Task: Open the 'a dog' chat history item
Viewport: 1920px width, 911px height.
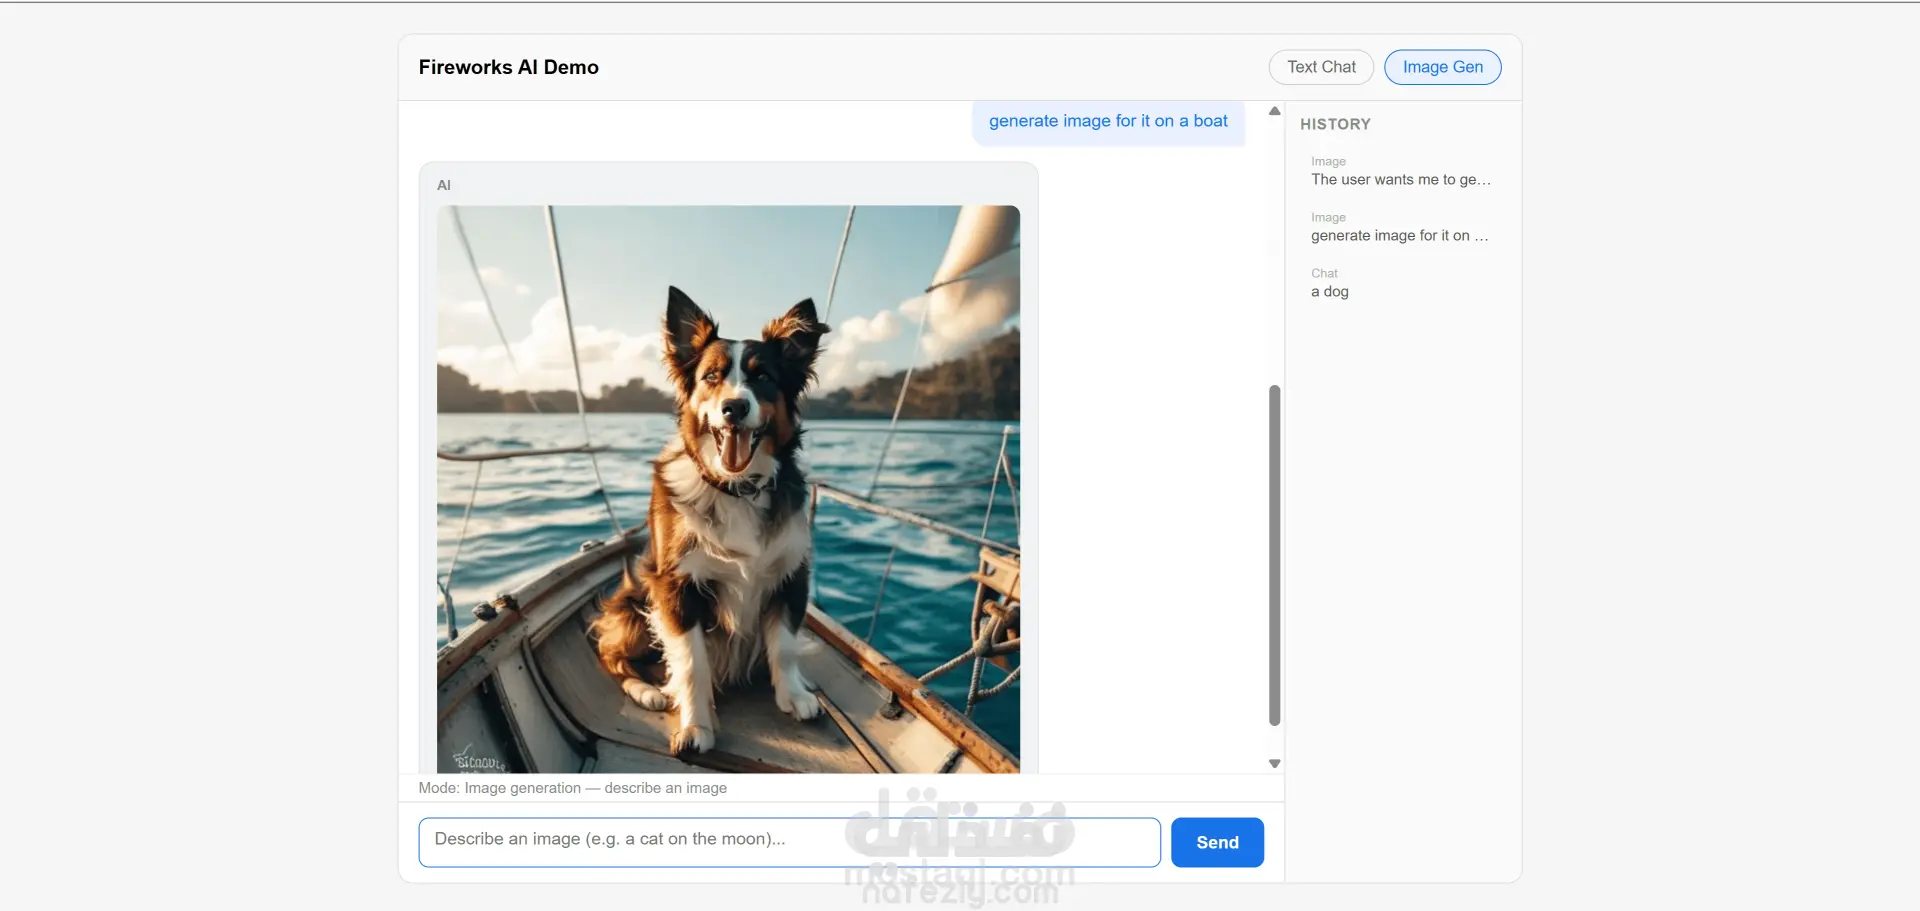Action: [x=1401, y=284]
